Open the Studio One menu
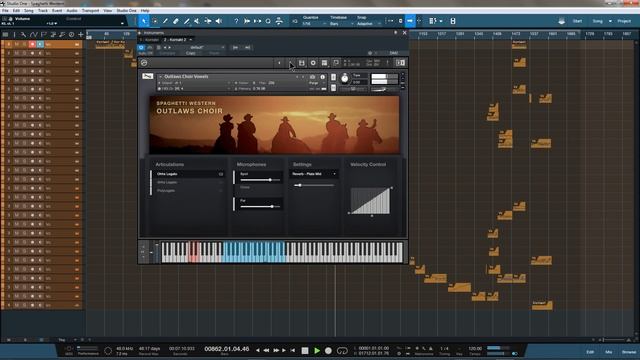This screenshot has width=640, height=360. (x=127, y=11)
